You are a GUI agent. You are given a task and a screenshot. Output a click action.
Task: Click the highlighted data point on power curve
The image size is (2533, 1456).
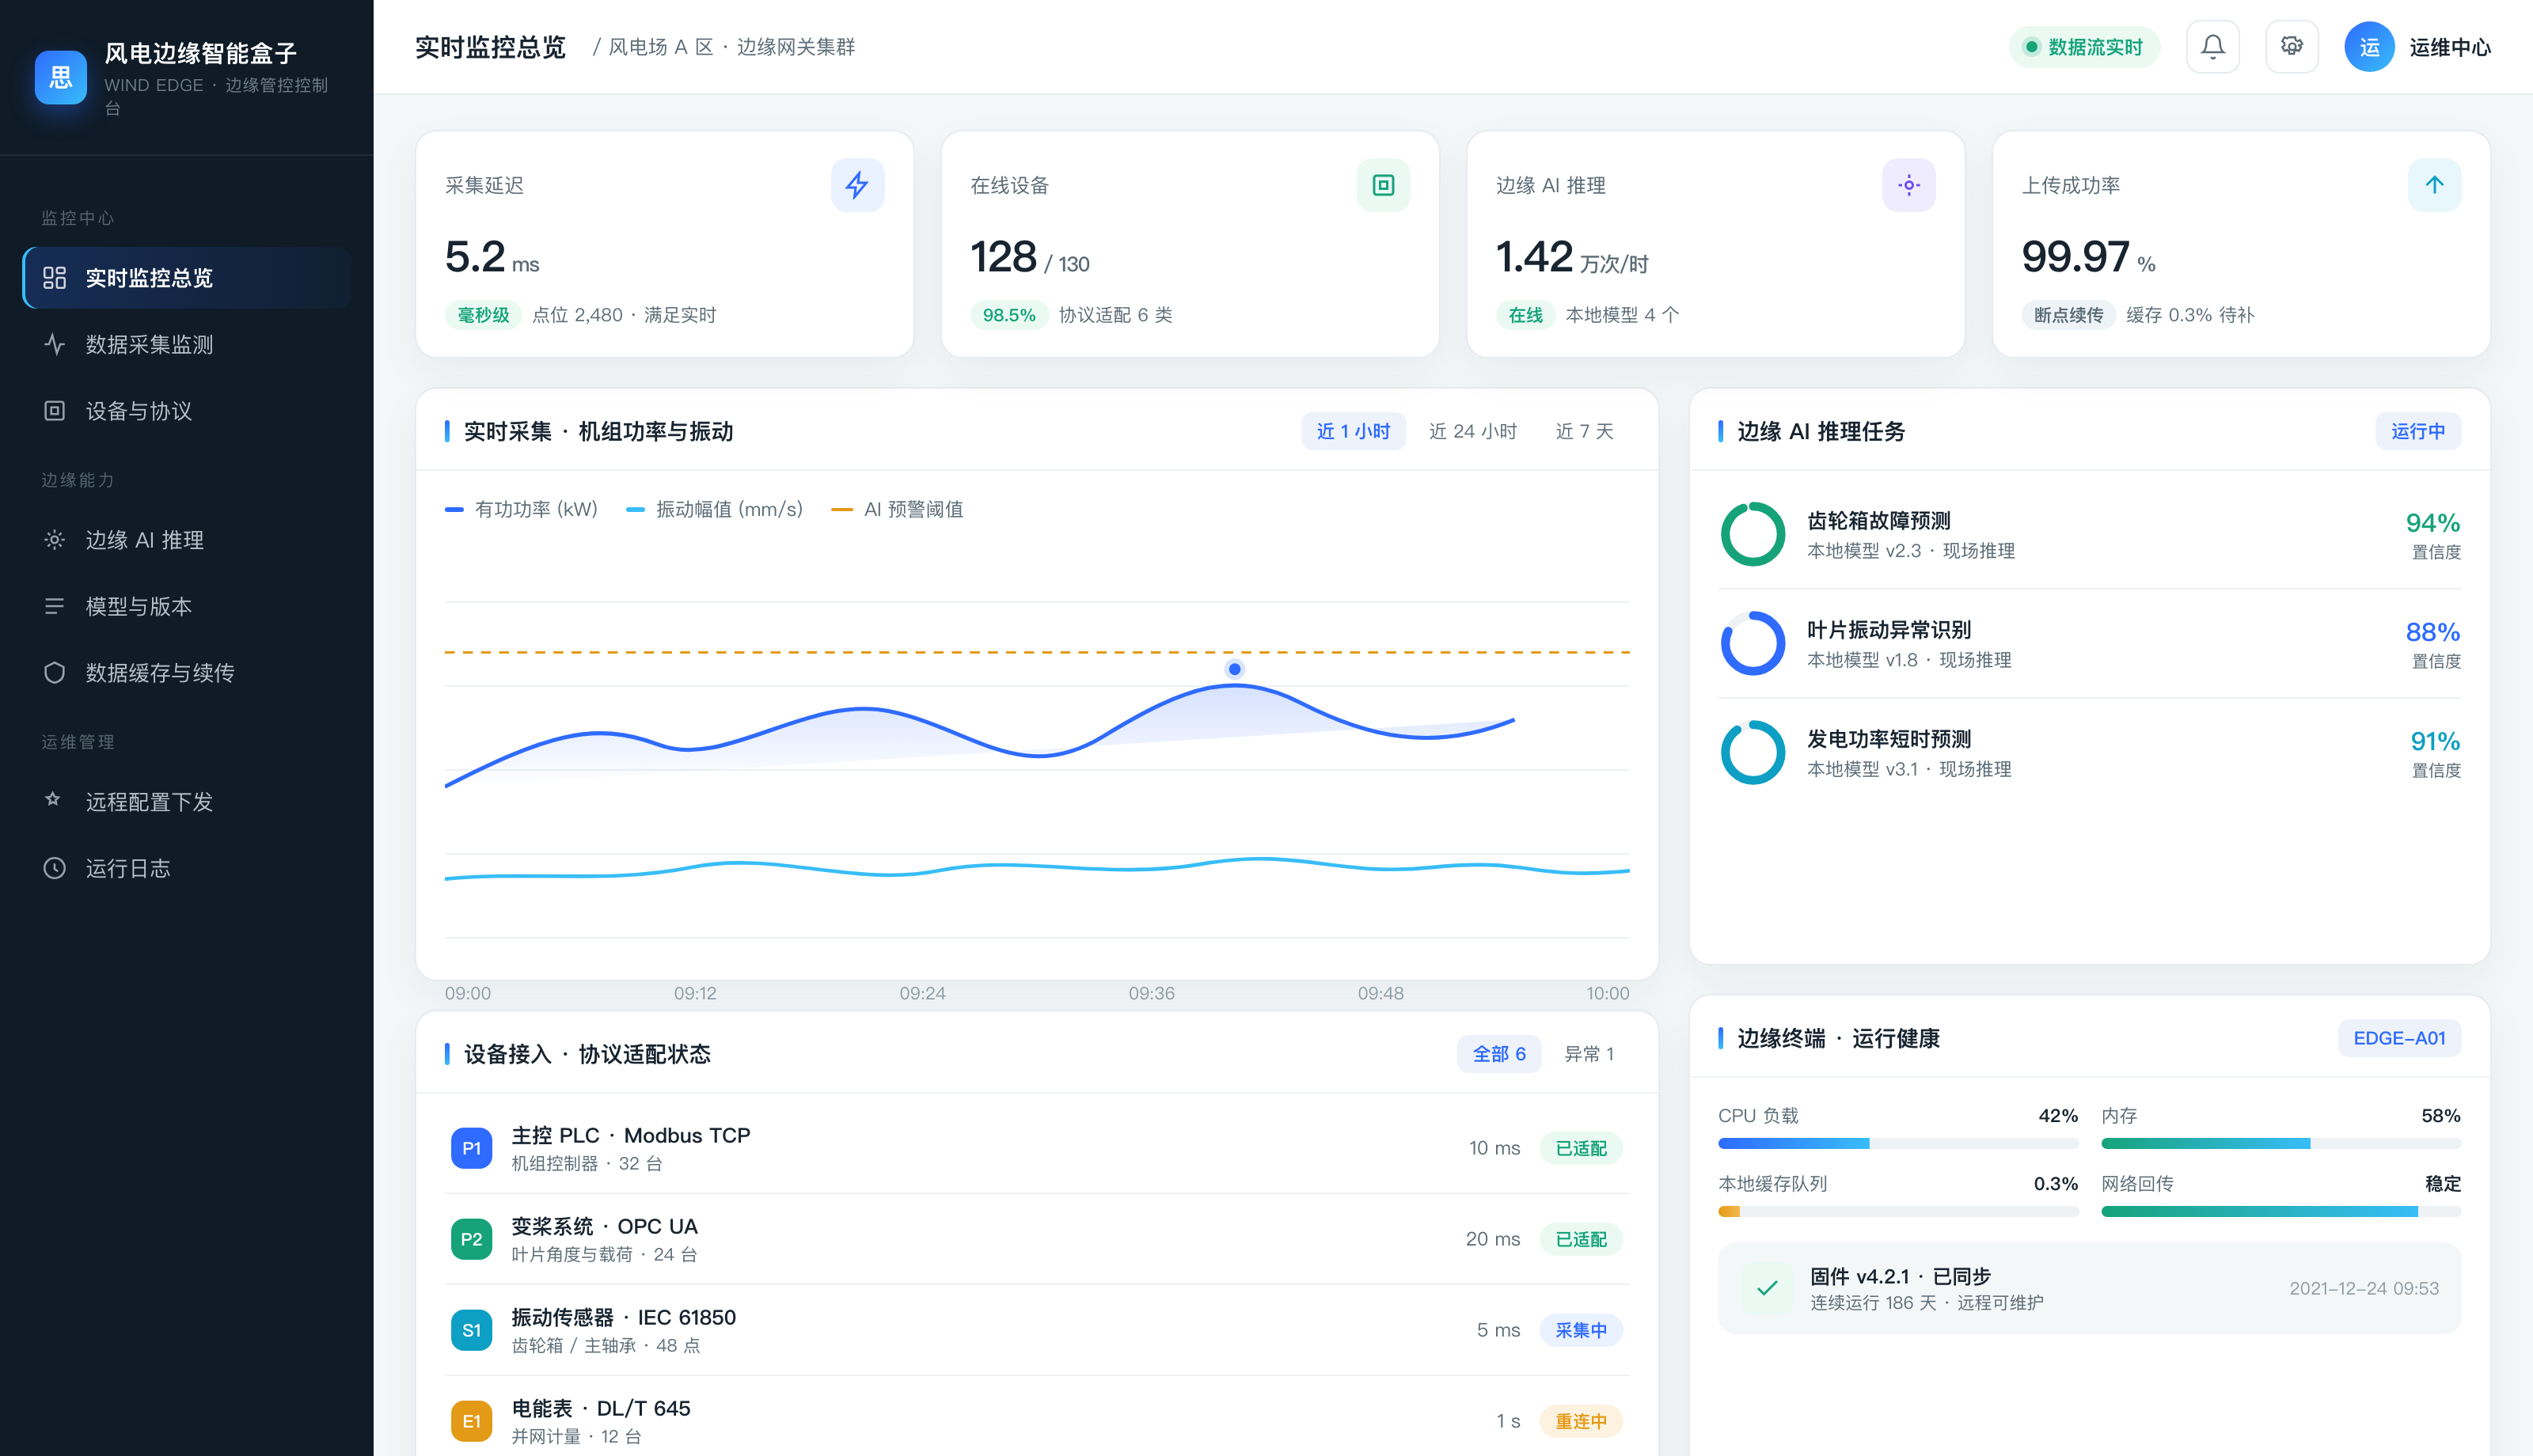[1234, 669]
